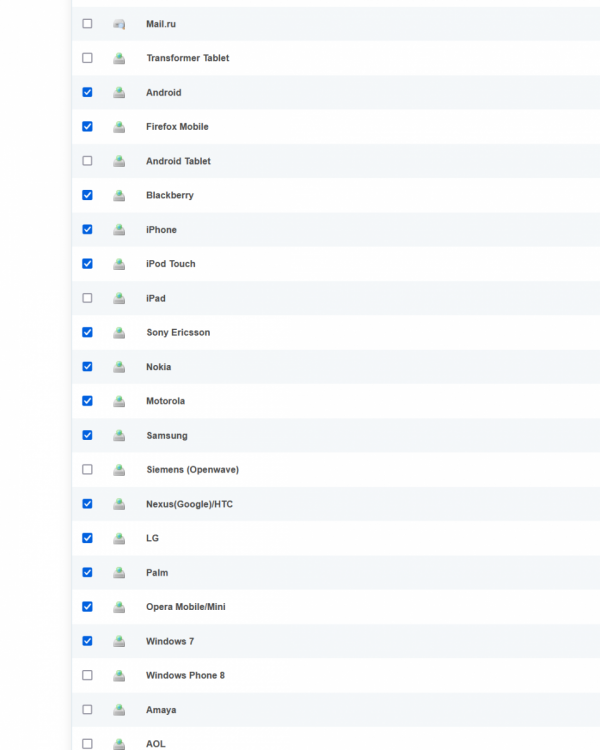Tick the Siemens (Openwave) checkbox
This screenshot has height=750, width=600.
87,470
